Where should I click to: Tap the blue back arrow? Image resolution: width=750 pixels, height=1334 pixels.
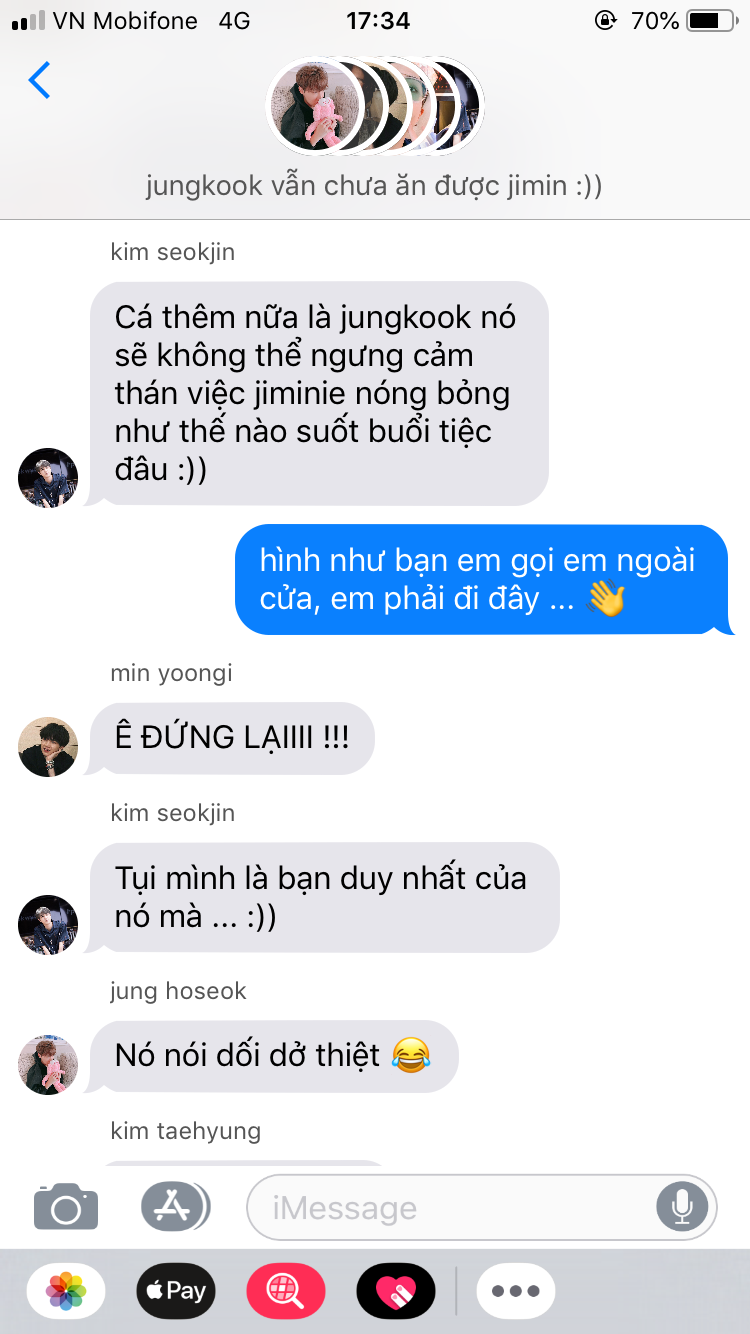39,80
